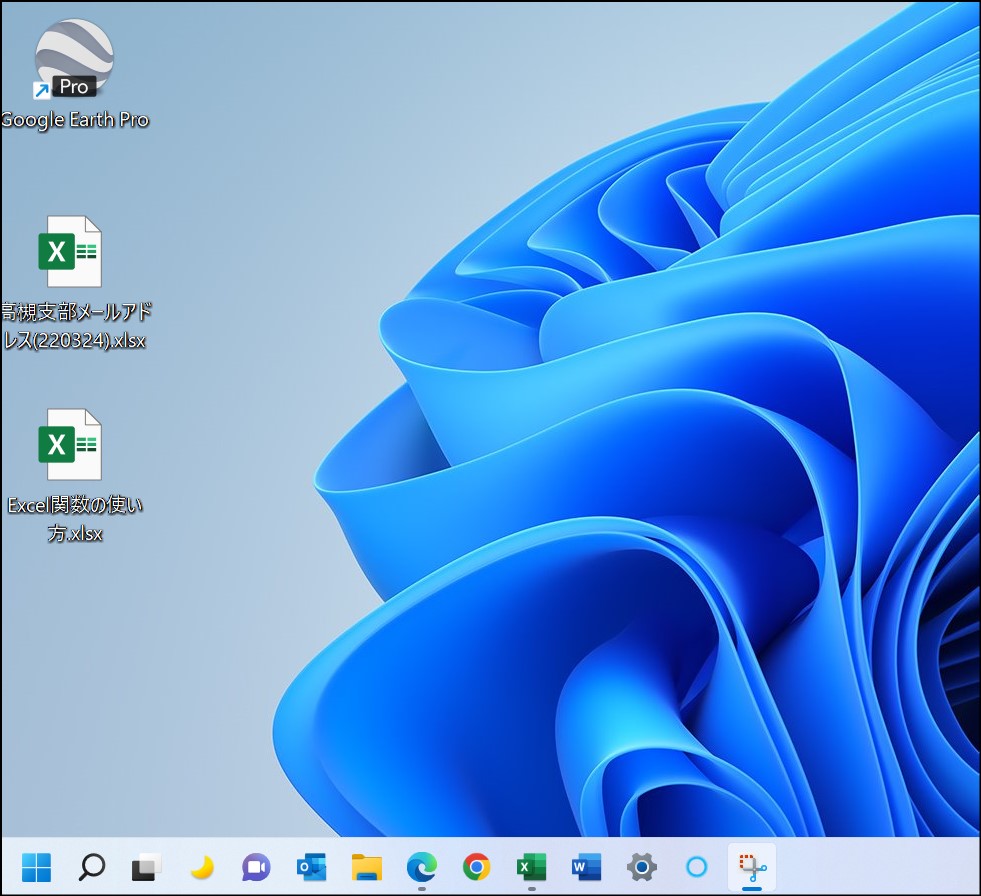Launch Google Chrome from the taskbar

click(476, 866)
